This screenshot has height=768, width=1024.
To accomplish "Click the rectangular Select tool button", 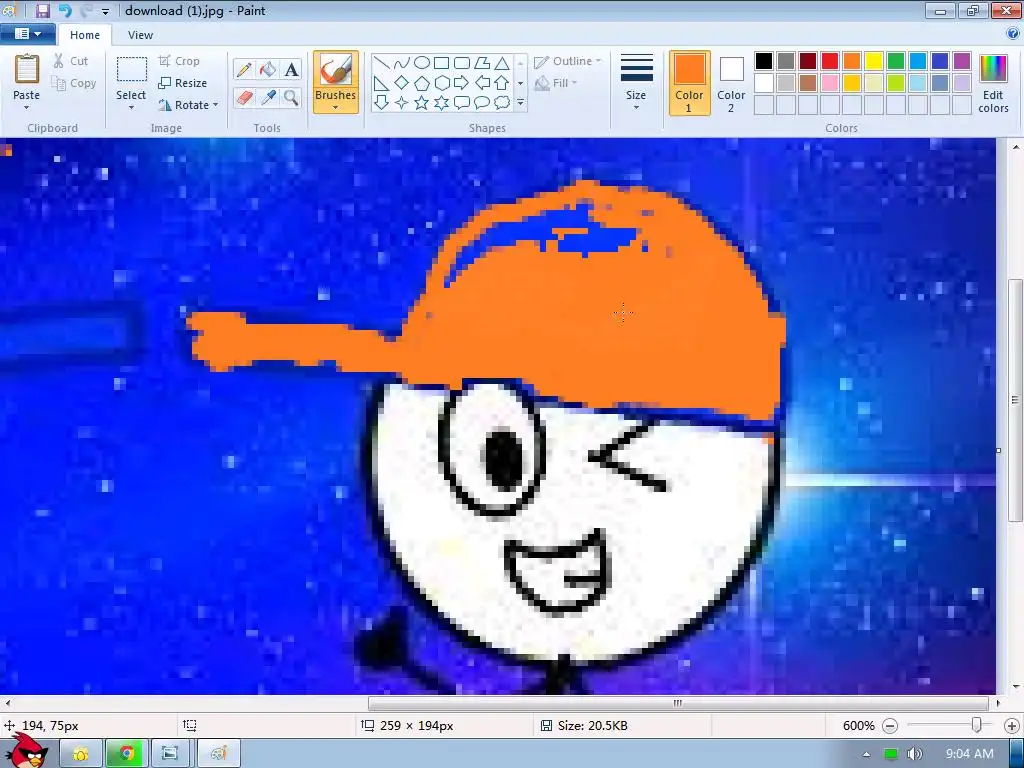I will 131,71.
